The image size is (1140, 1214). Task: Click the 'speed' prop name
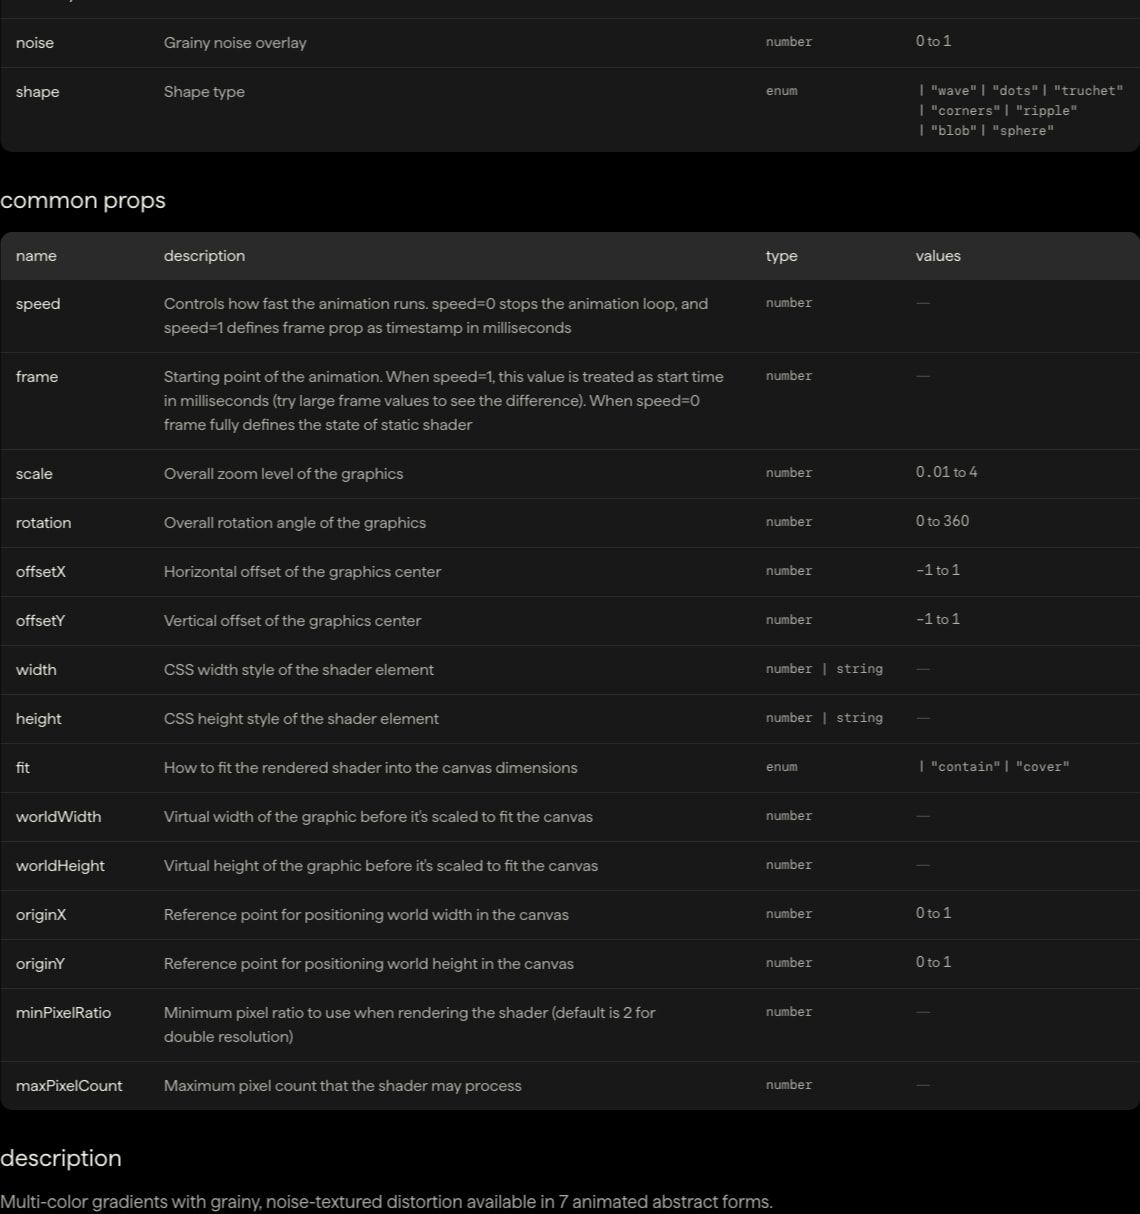coord(38,304)
